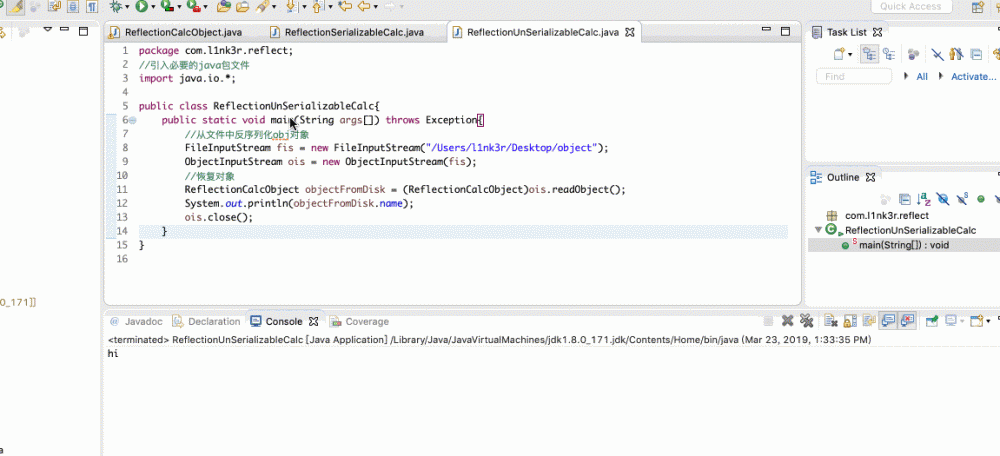Click the Remove Launch X in Console
This screenshot has height=456, width=1000.
788,321
